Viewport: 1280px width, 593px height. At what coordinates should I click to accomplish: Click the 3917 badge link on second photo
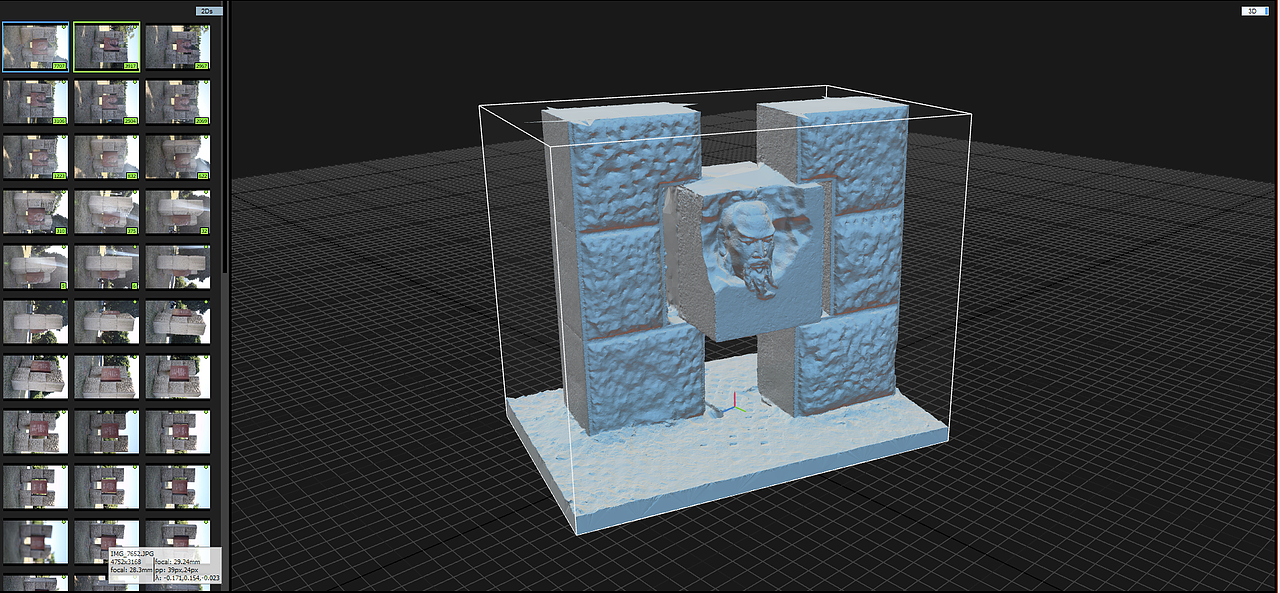(129, 65)
